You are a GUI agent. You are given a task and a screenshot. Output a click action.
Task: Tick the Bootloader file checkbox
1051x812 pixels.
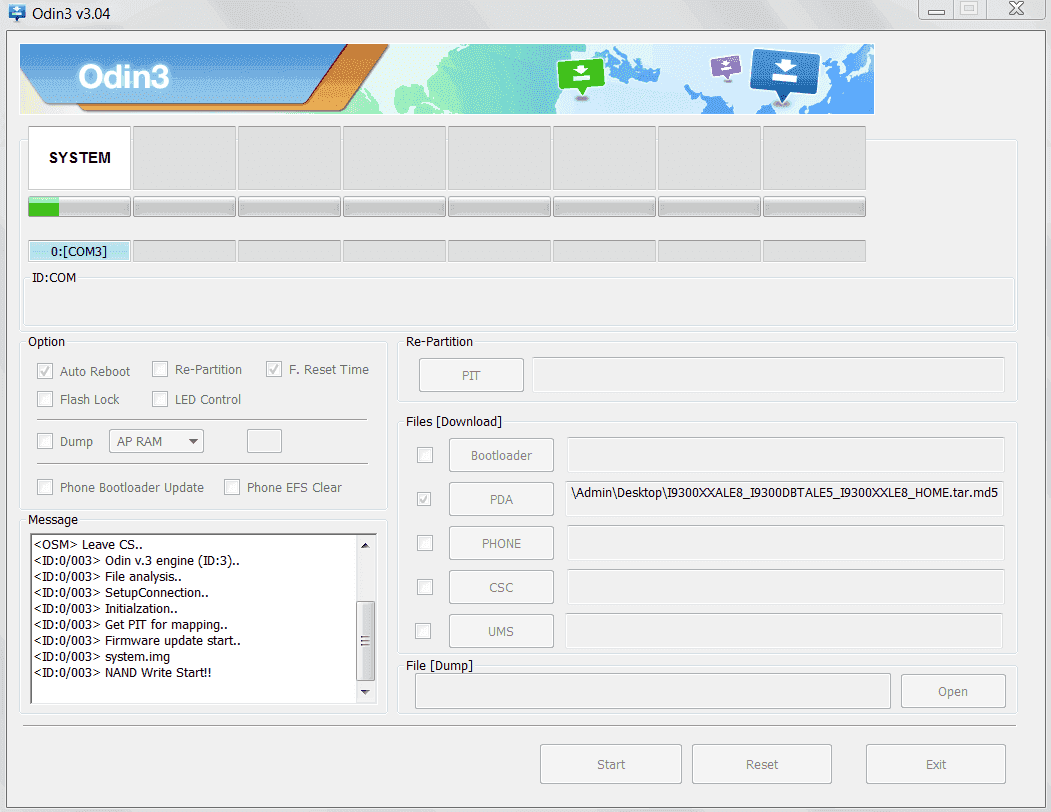(x=425, y=455)
